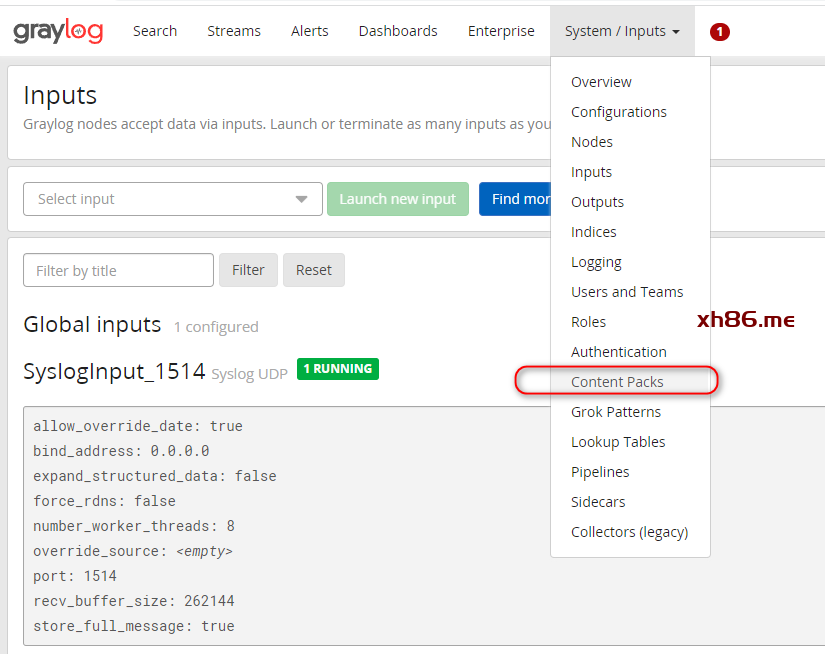Click the 'Syslog UDP' type label
The height and width of the screenshot is (654, 825).
[249, 374]
